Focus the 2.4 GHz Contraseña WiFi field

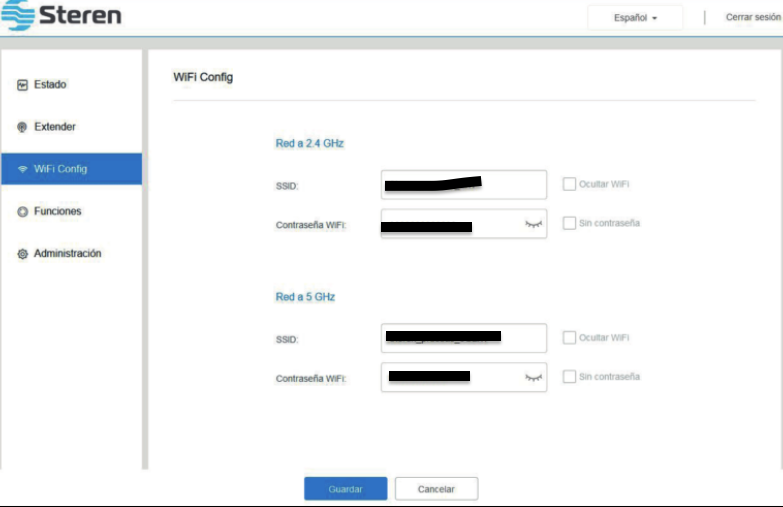(464, 224)
